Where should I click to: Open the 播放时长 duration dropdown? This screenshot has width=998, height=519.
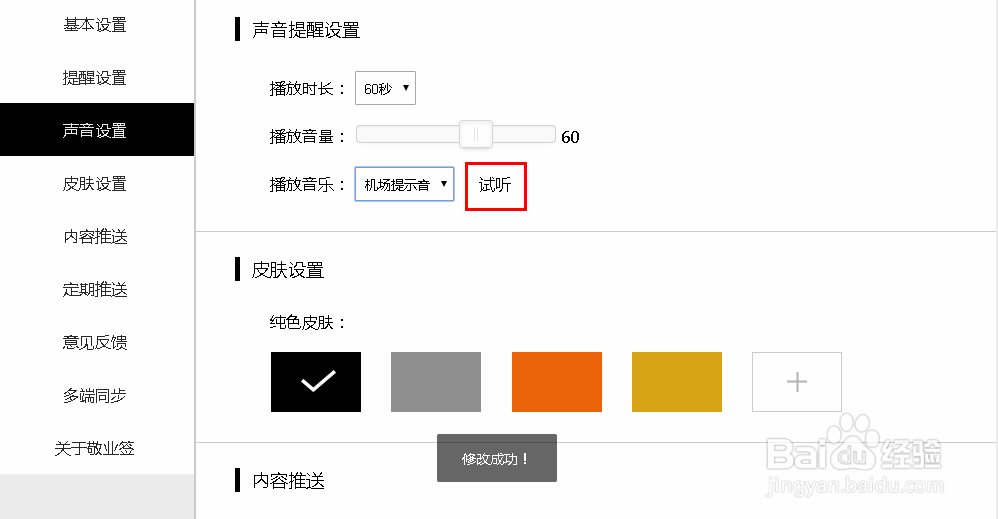[x=385, y=88]
